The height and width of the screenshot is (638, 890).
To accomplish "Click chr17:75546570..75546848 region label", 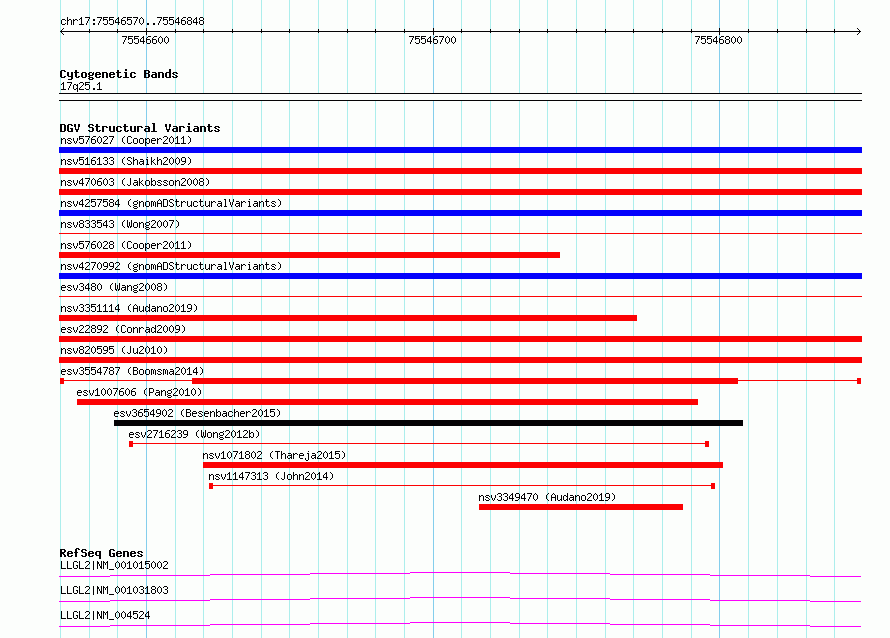I will coord(132,21).
